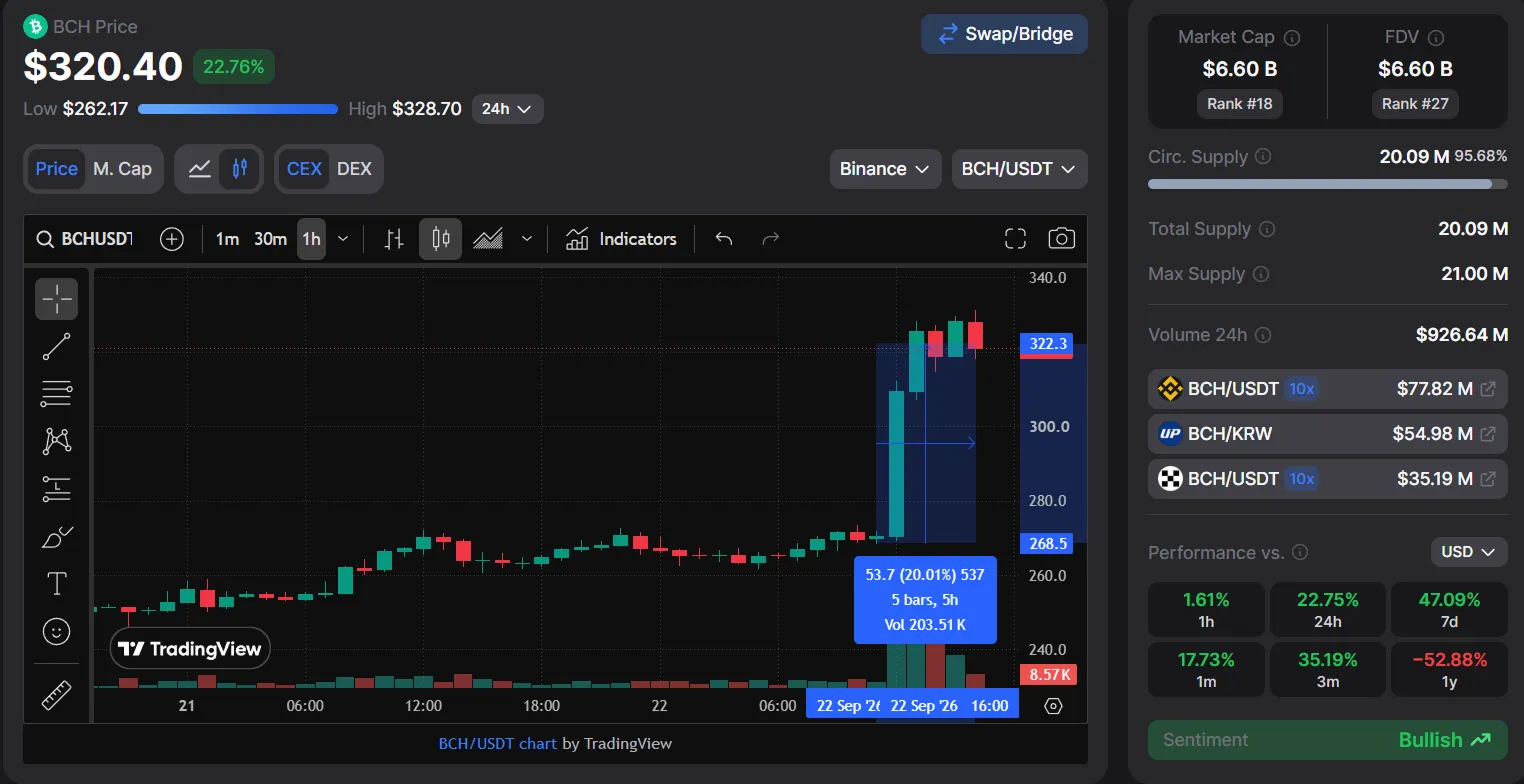
Task: Click the BCHUSDT symbol search field
Action: [x=85, y=239]
